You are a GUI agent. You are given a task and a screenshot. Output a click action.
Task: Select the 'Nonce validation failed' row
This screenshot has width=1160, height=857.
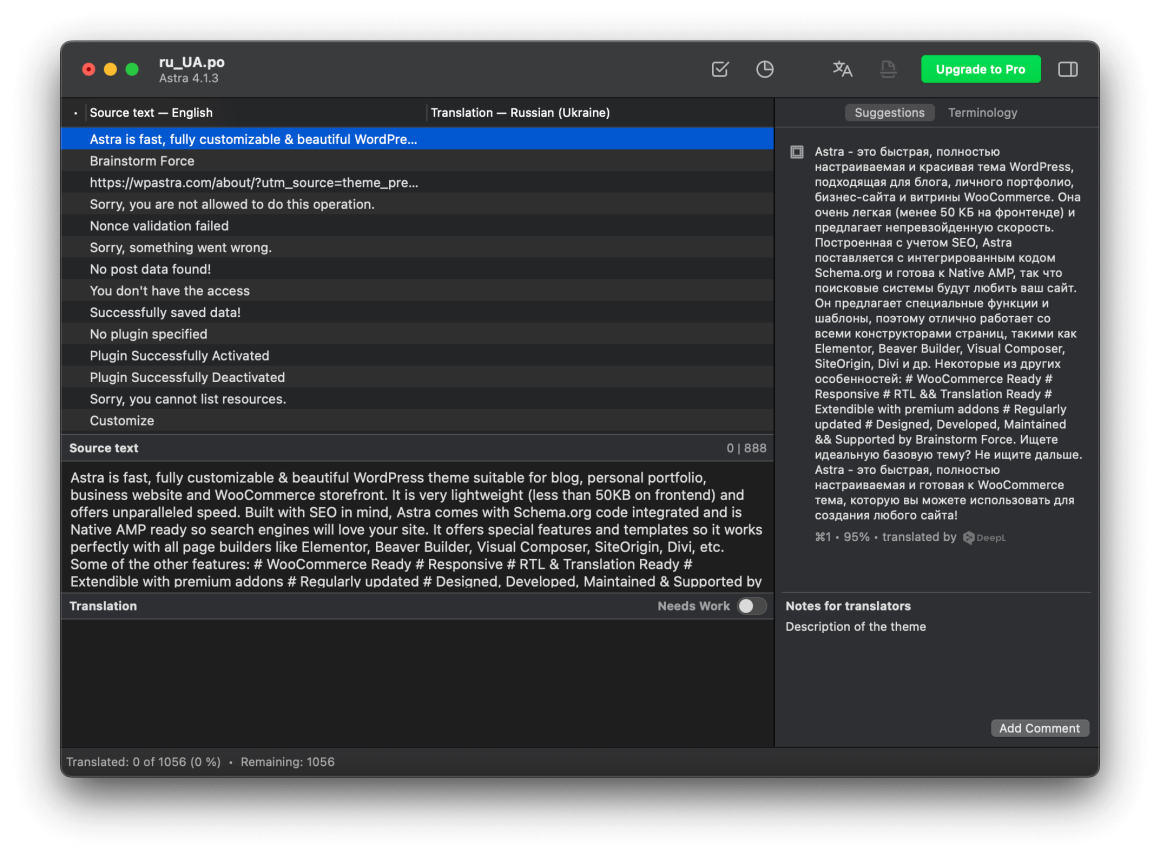tap(417, 226)
